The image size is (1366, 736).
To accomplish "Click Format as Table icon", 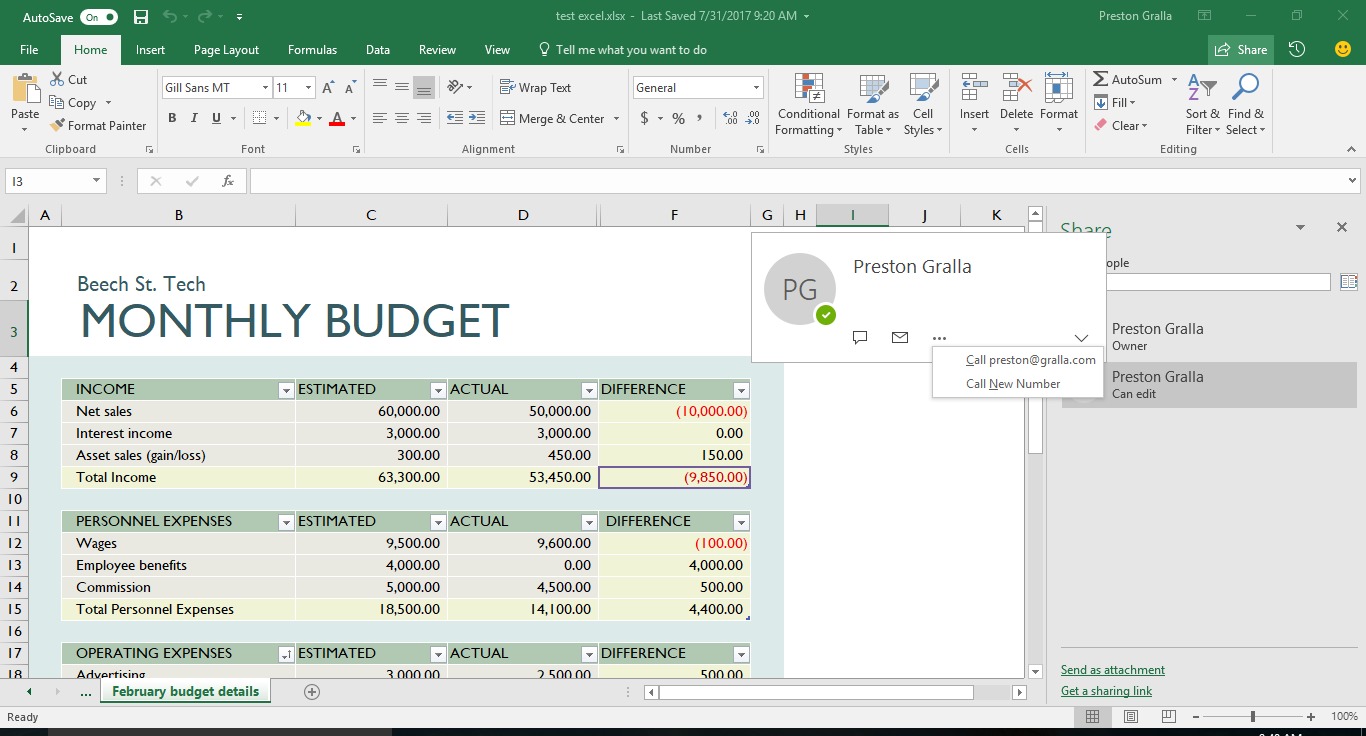I will (873, 88).
